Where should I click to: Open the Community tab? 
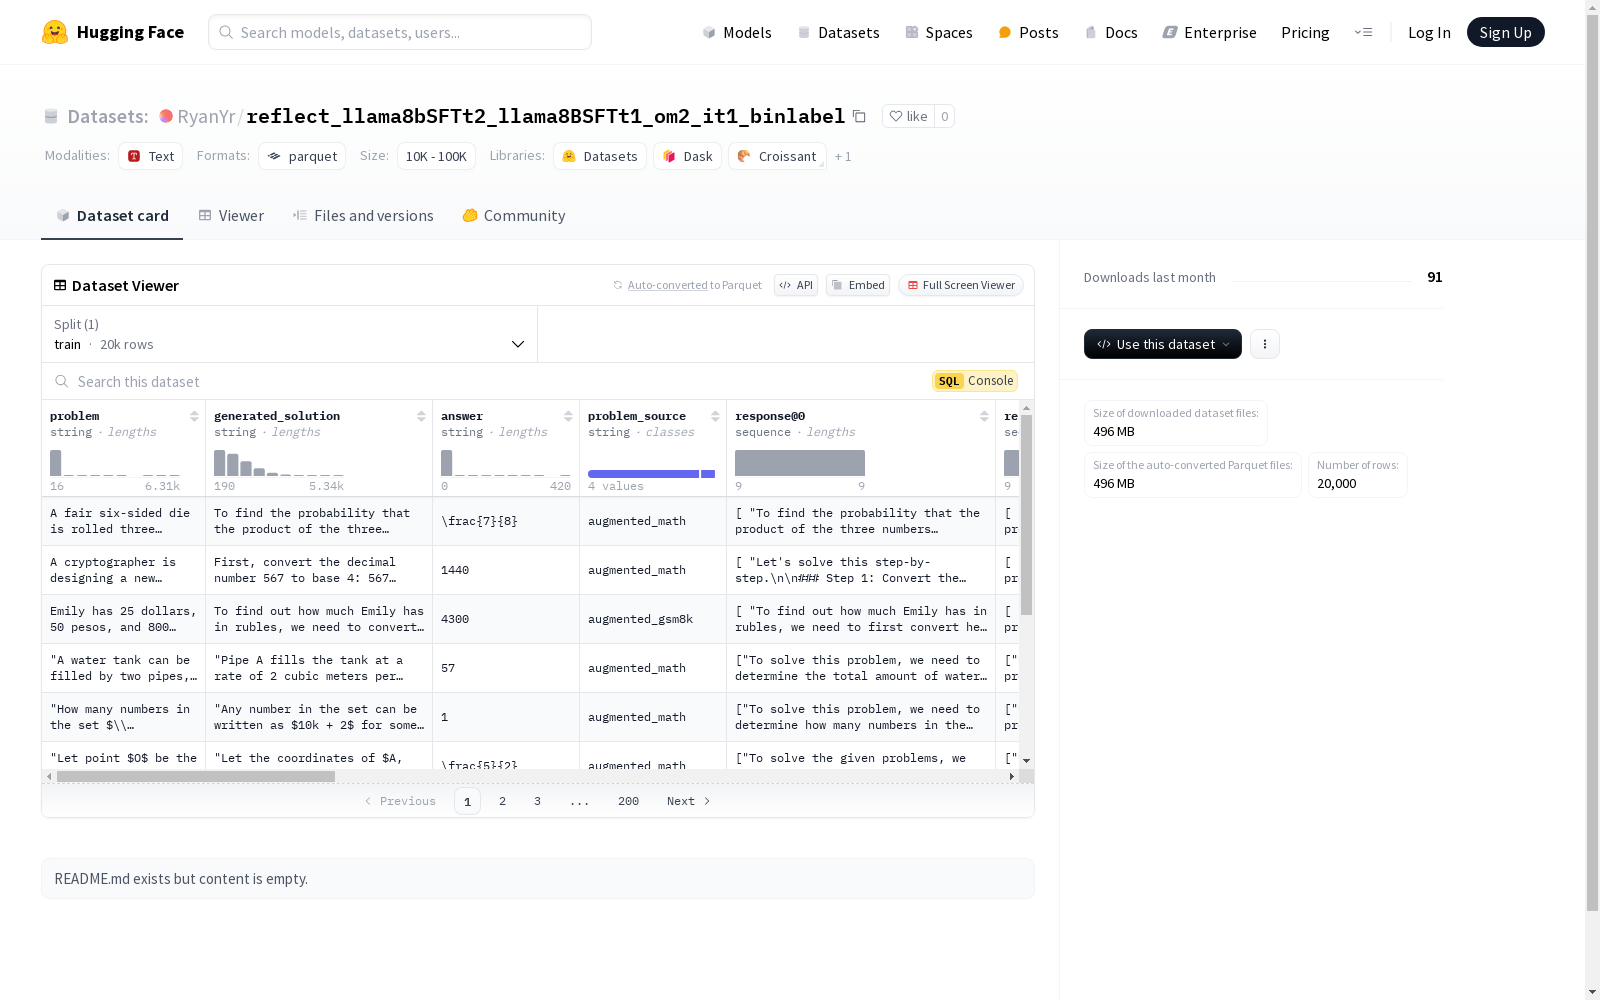[514, 216]
